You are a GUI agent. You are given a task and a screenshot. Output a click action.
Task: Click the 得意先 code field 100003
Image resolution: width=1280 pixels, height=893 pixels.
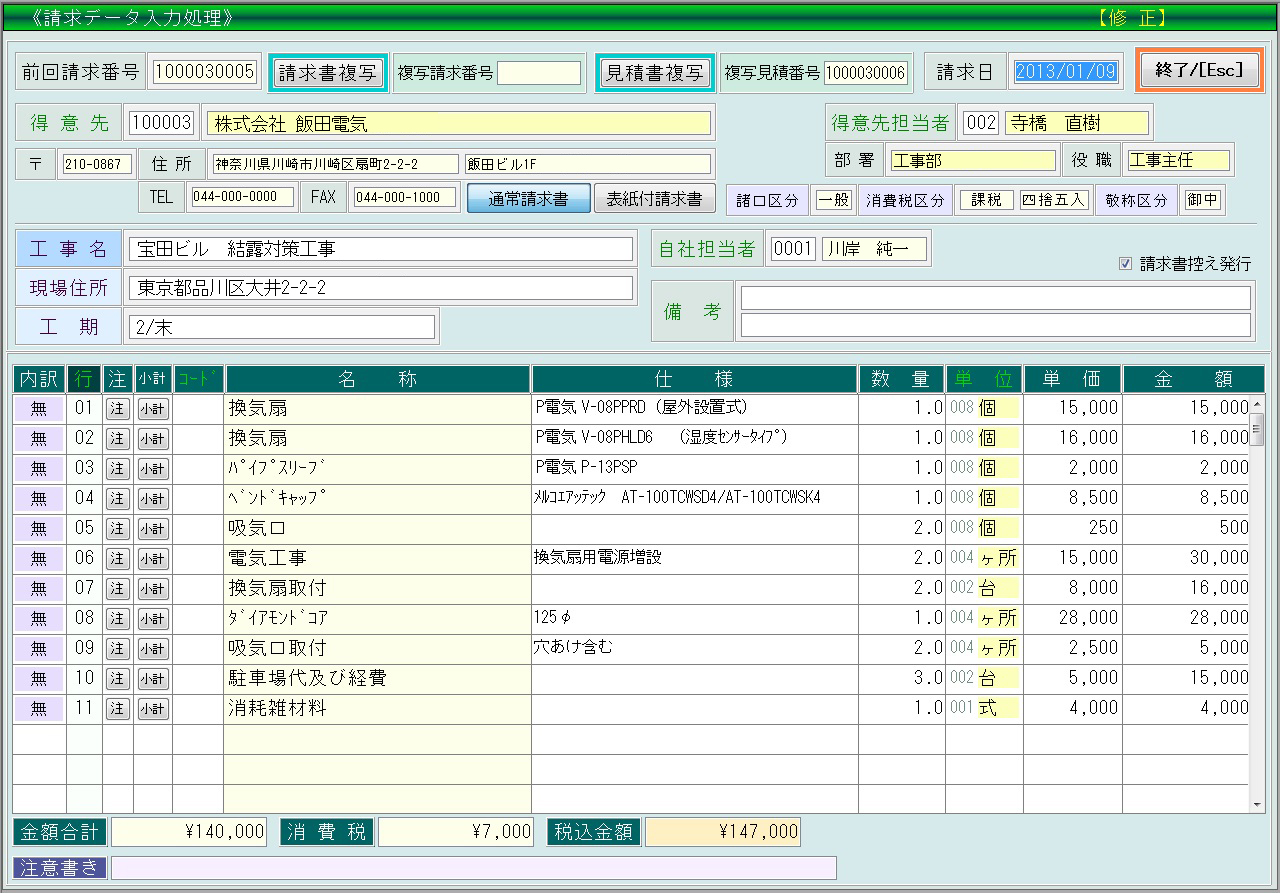point(161,123)
